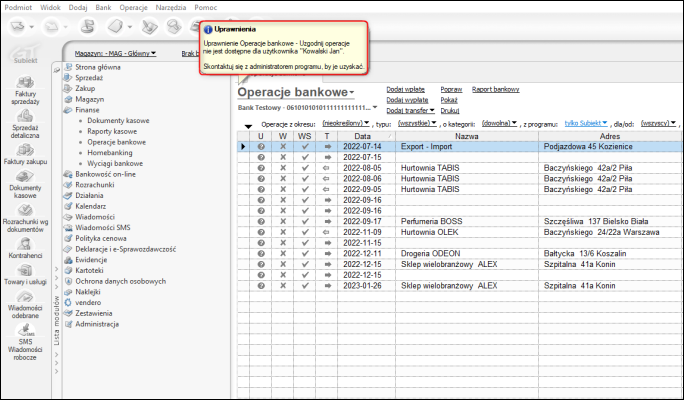
Task: Open Operacje bankowe title dropdown
Action: [x=296, y=92]
